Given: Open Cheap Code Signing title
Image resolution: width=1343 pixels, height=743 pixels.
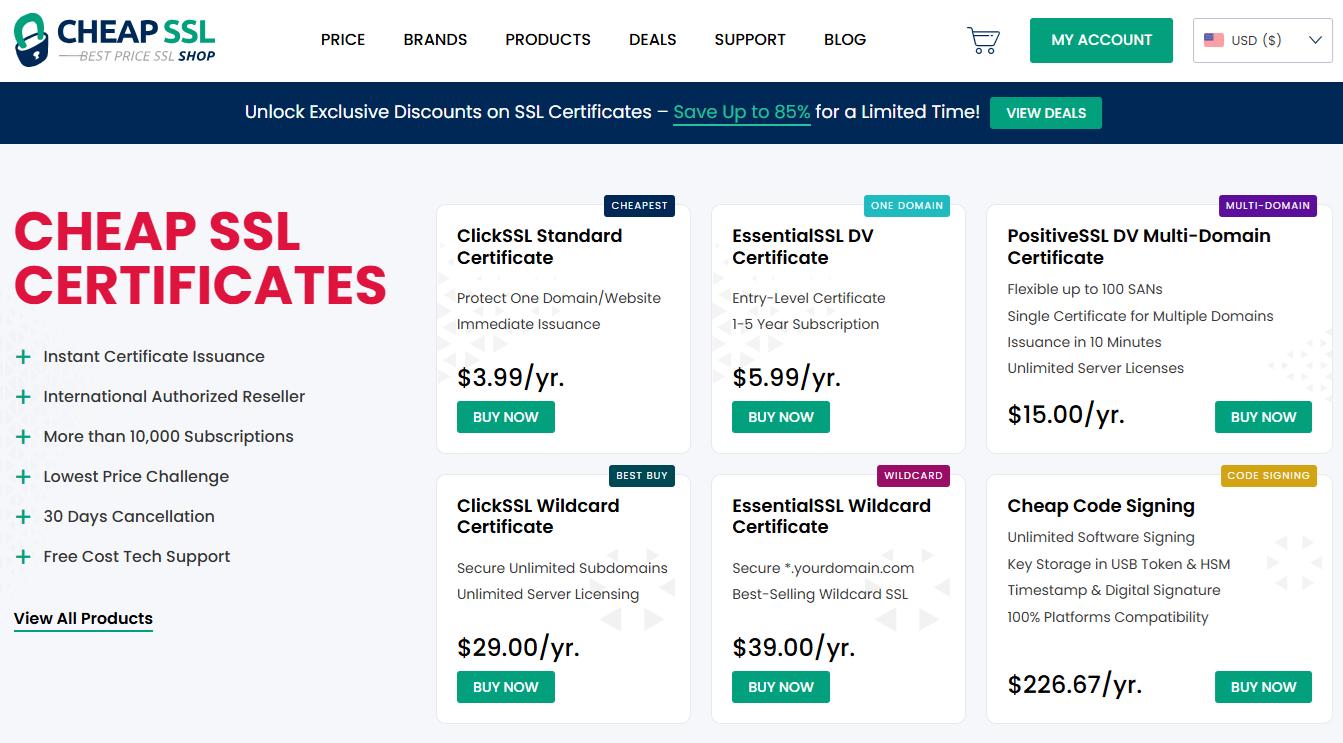Looking at the screenshot, I should [1101, 506].
